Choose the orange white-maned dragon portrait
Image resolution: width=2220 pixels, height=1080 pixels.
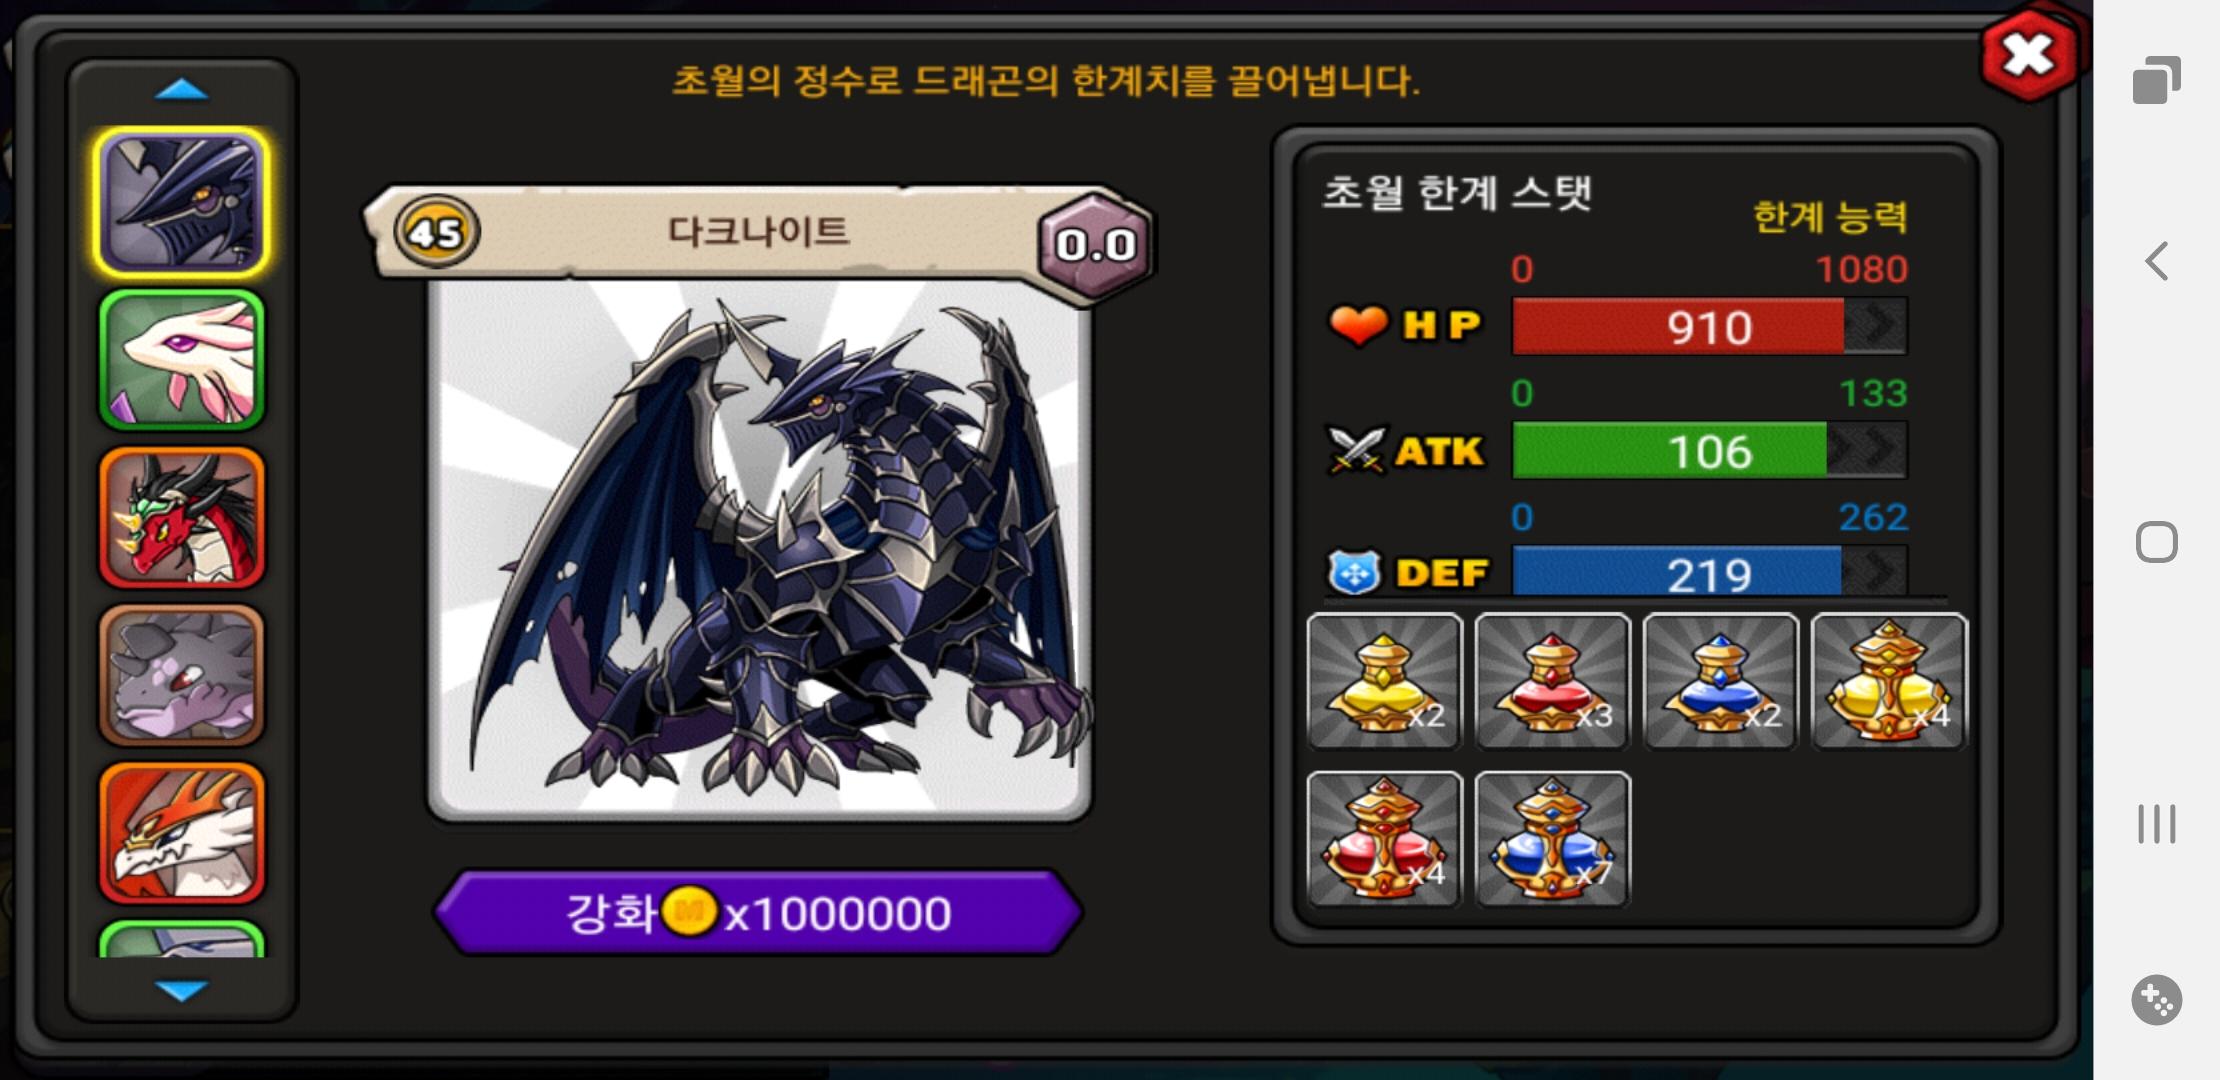pos(182,833)
